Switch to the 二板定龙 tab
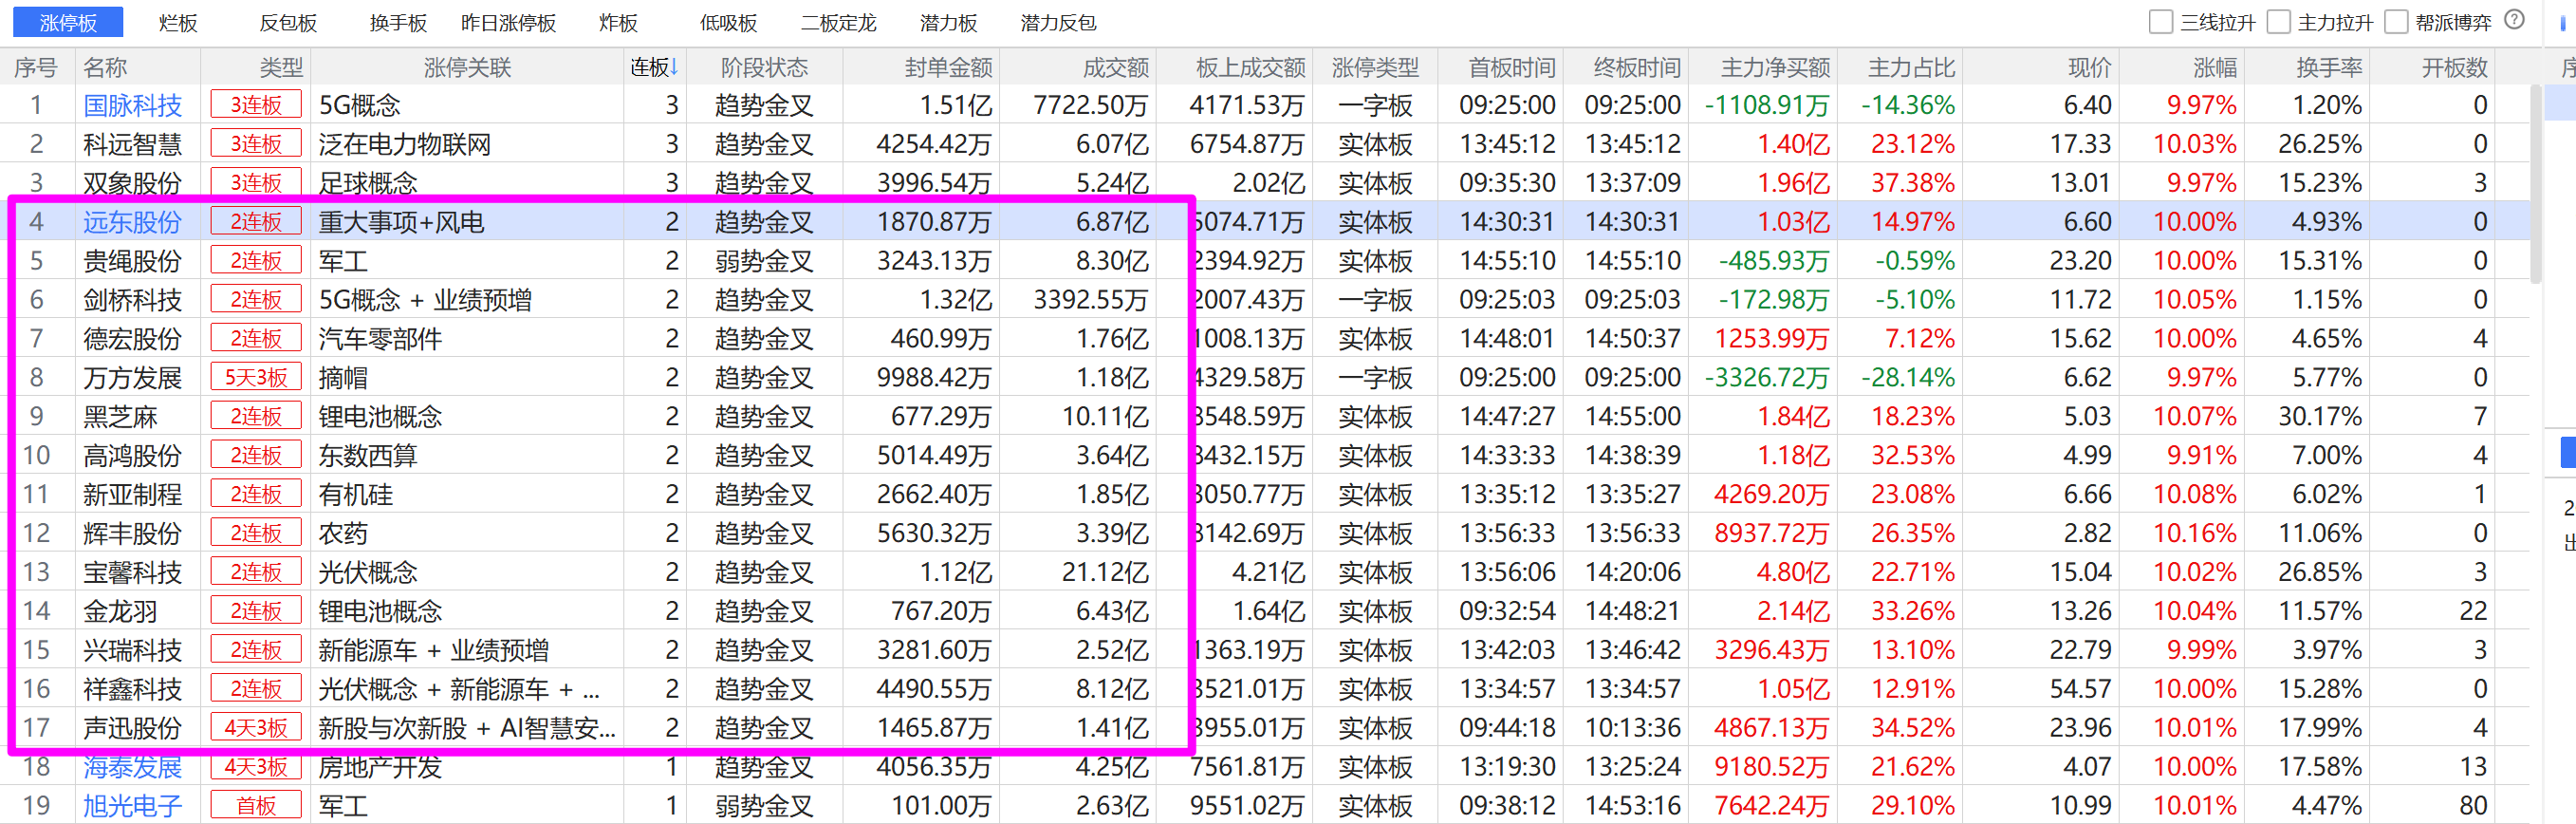The width and height of the screenshot is (2576, 824). 838,22
